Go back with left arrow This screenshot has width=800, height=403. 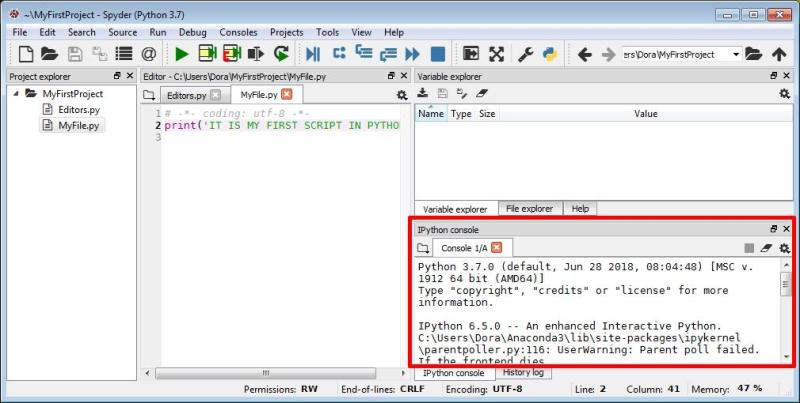click(585, 54)
